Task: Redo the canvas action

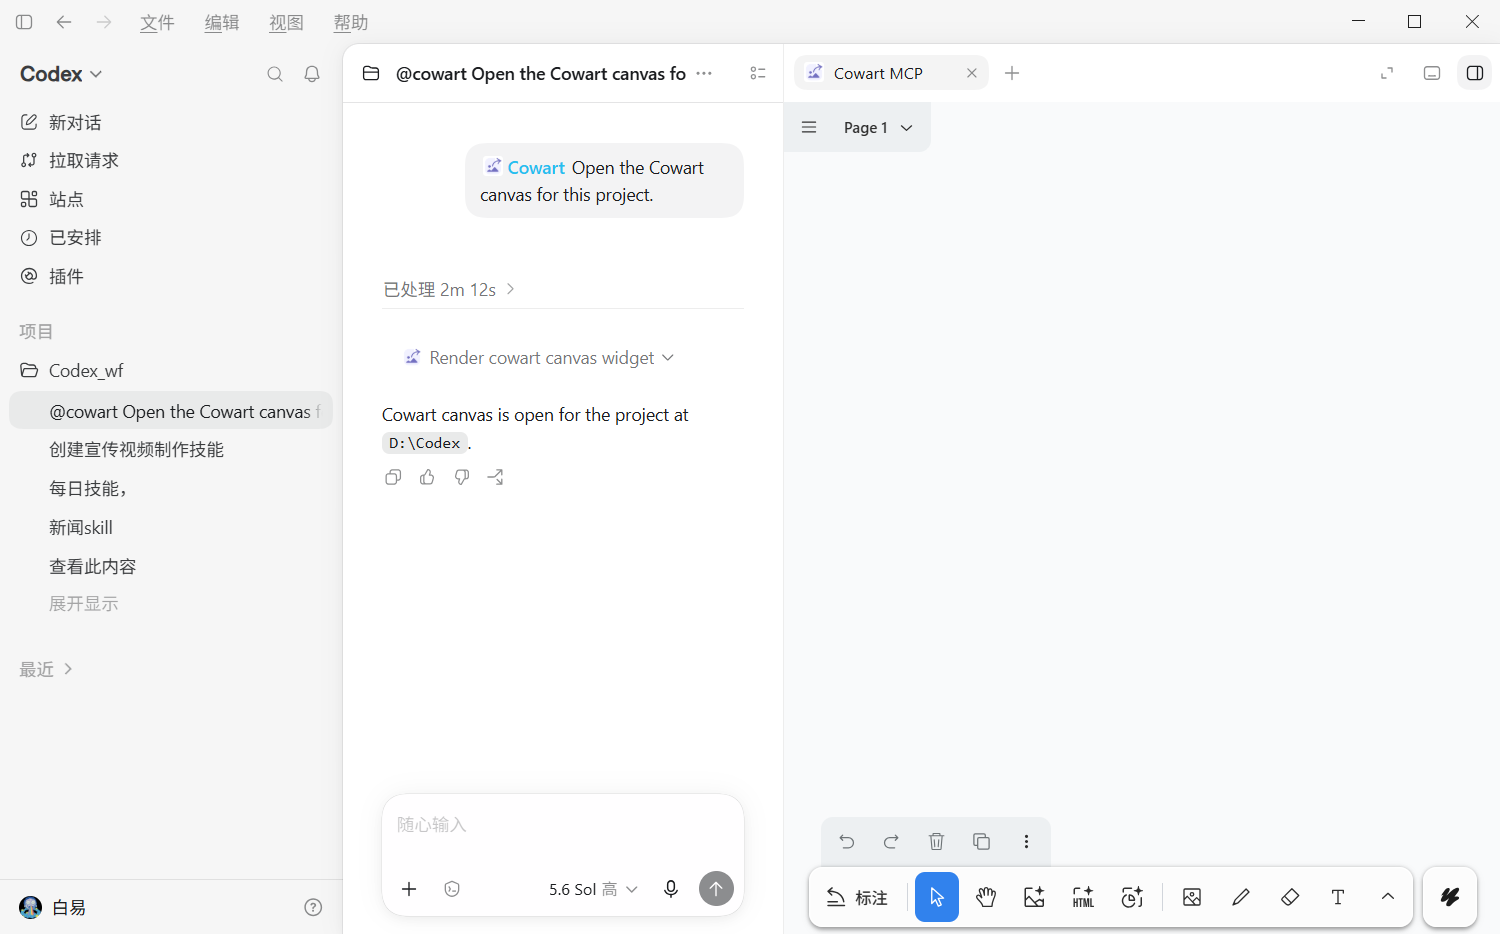Action: [891, 841]
